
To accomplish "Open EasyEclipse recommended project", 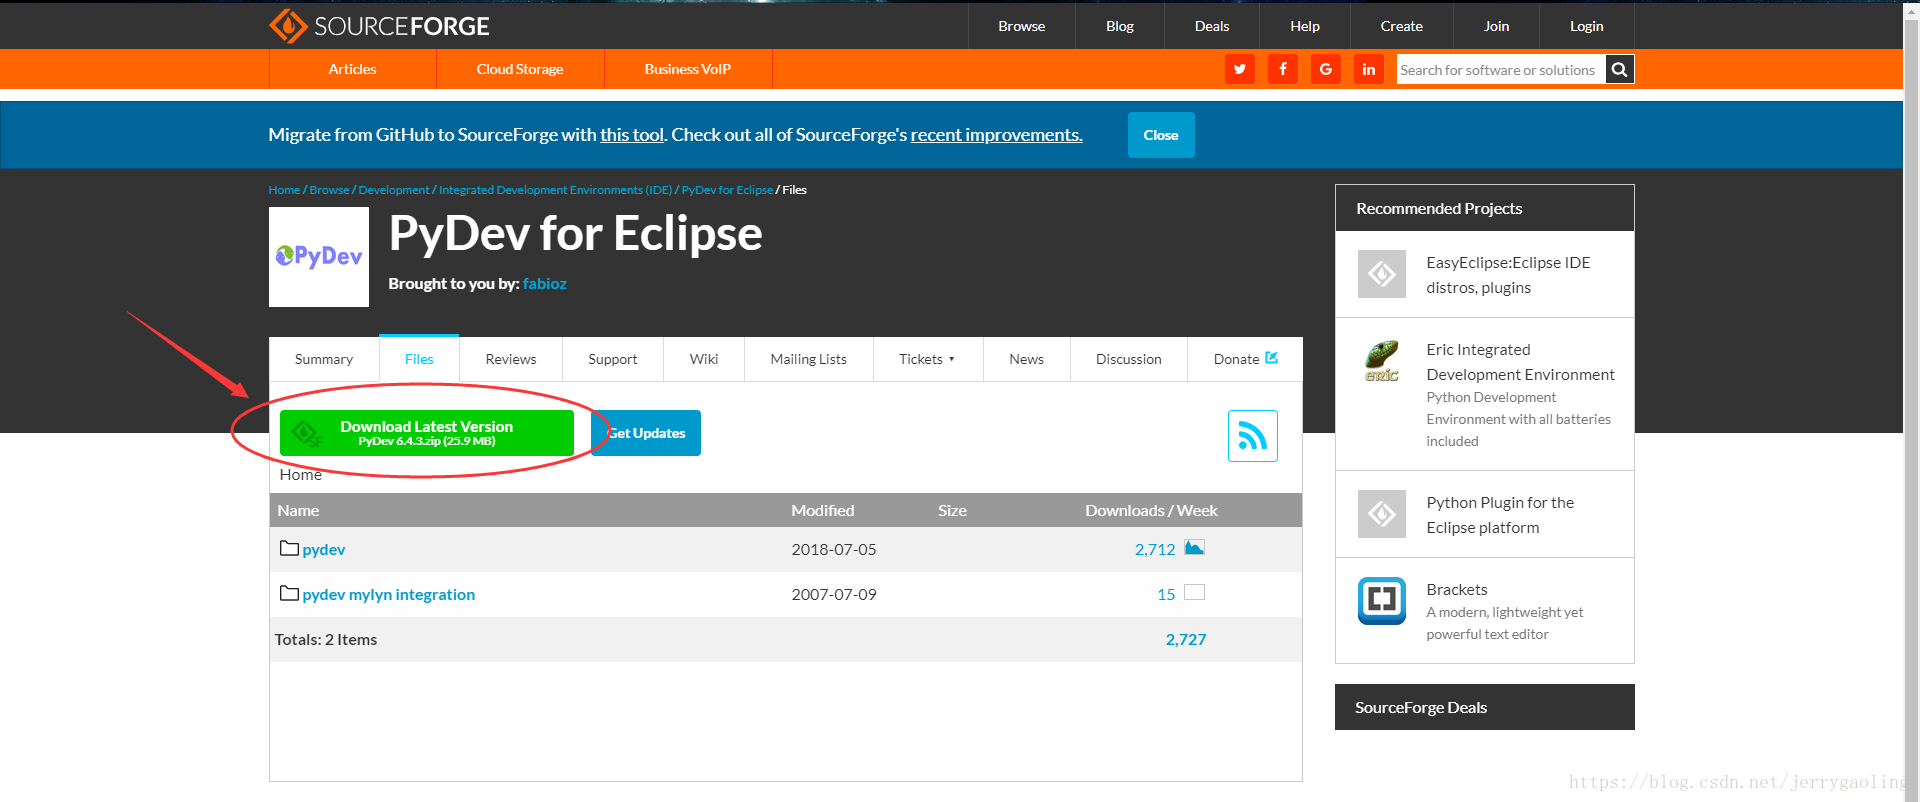I will coord(1508,275).
